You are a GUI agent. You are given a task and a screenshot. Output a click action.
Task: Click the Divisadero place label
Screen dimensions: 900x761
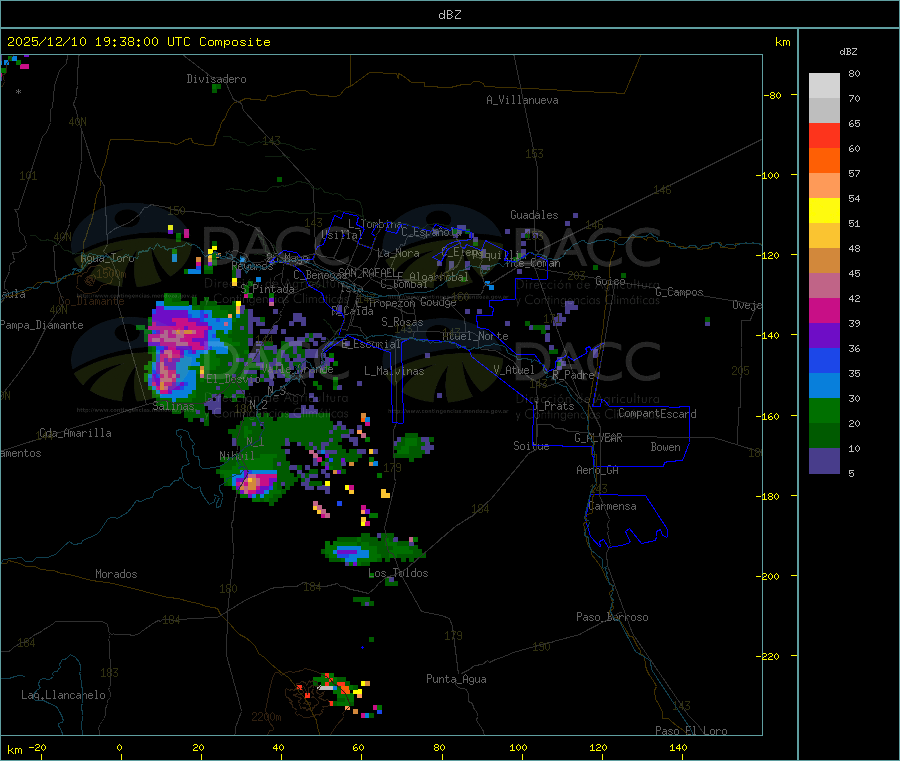pyautogui.click(x=216, y=79)
